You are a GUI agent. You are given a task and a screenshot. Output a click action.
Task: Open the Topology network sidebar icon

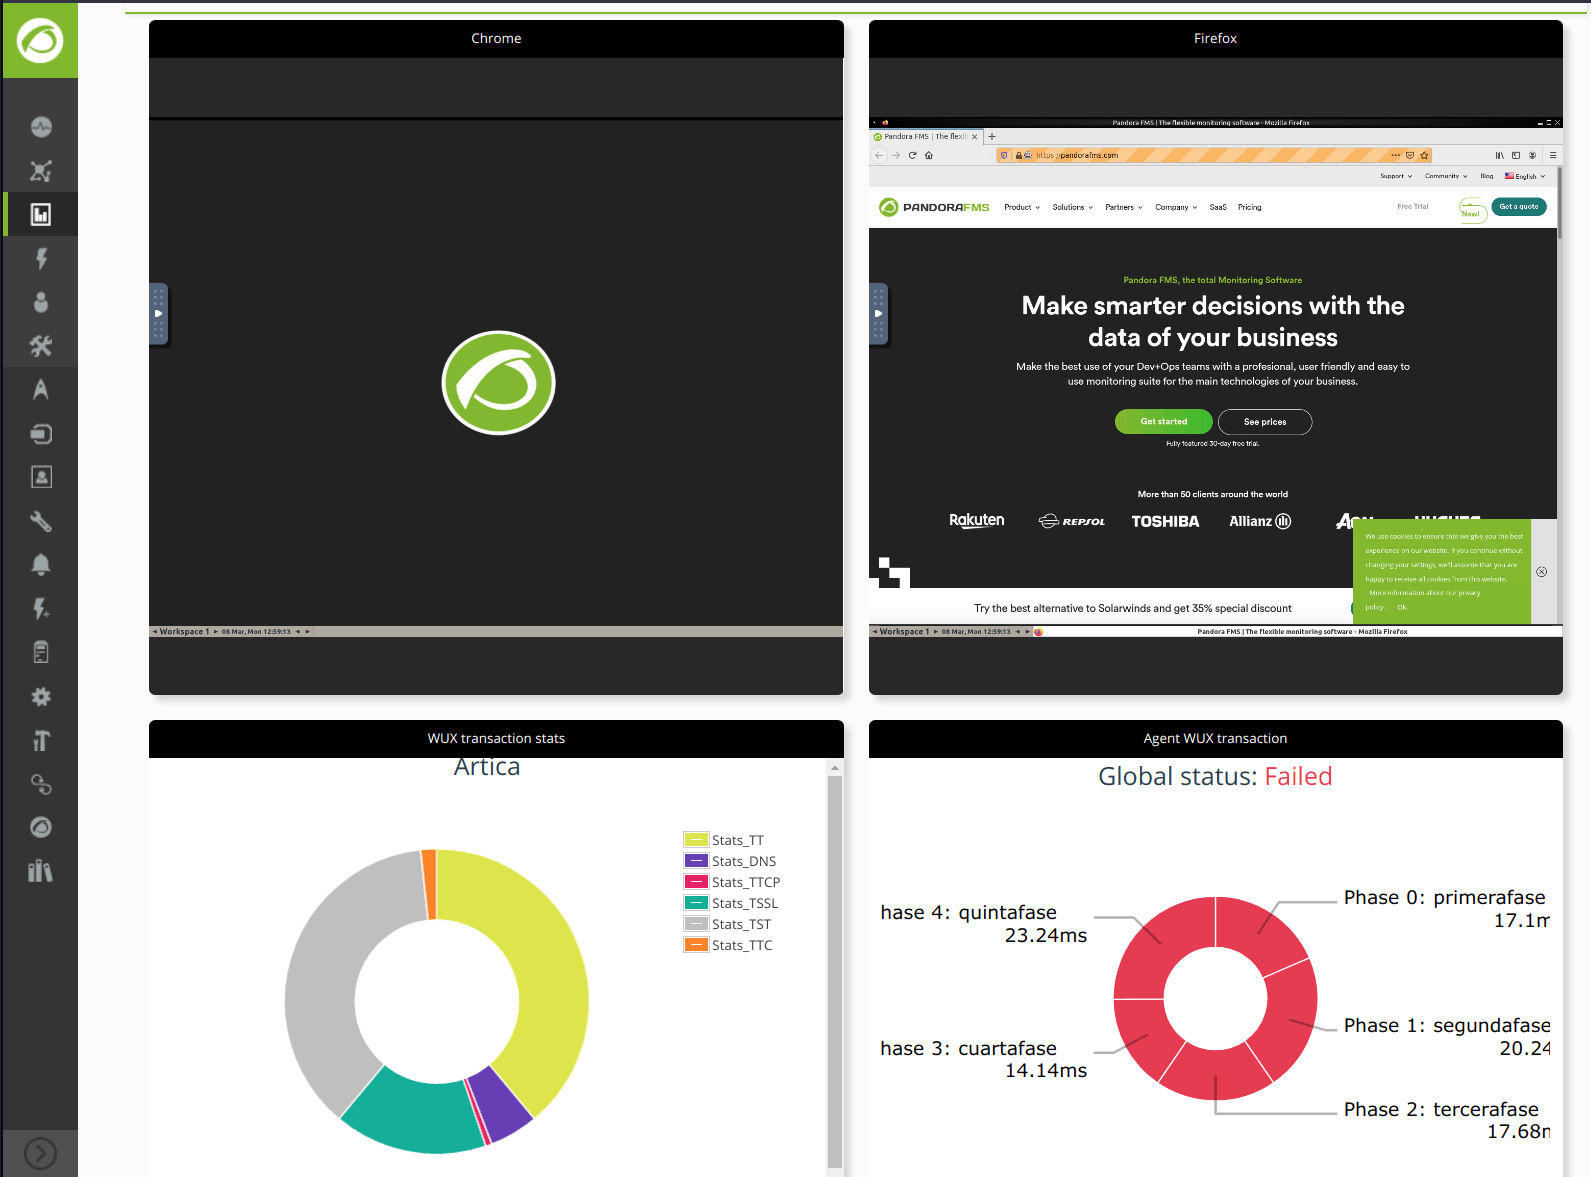[41, 171]
